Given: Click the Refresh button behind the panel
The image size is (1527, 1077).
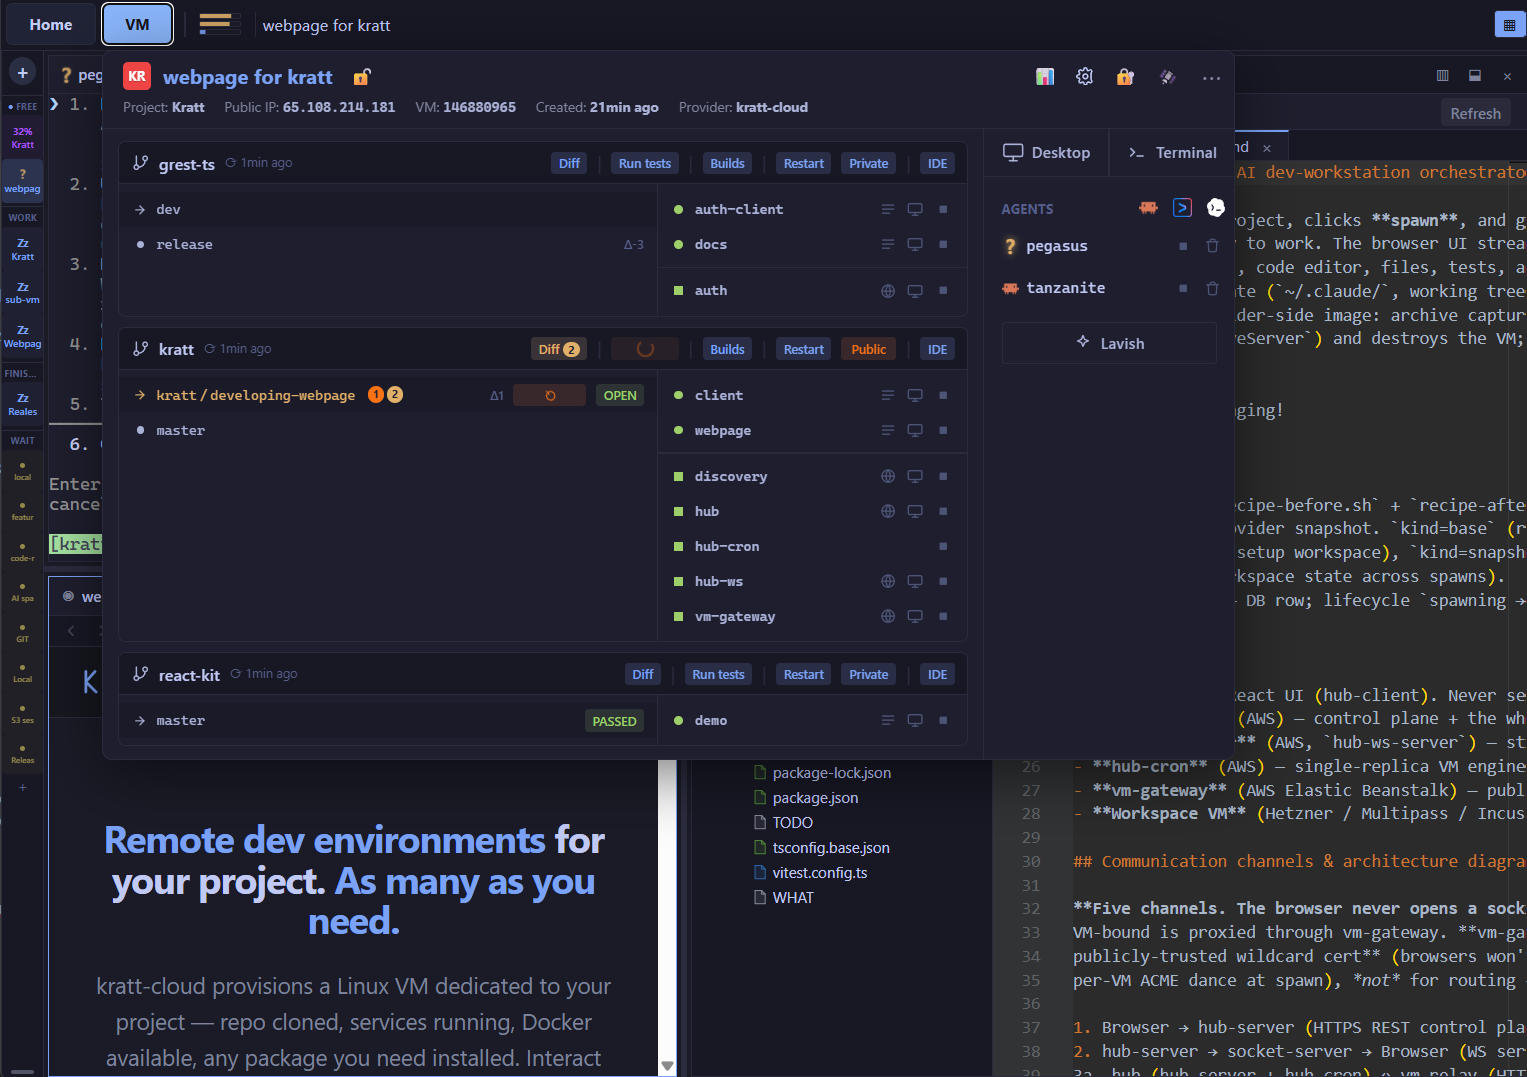Looking at the screenshot, I should pyautogui.click(x=1475, y=113).
